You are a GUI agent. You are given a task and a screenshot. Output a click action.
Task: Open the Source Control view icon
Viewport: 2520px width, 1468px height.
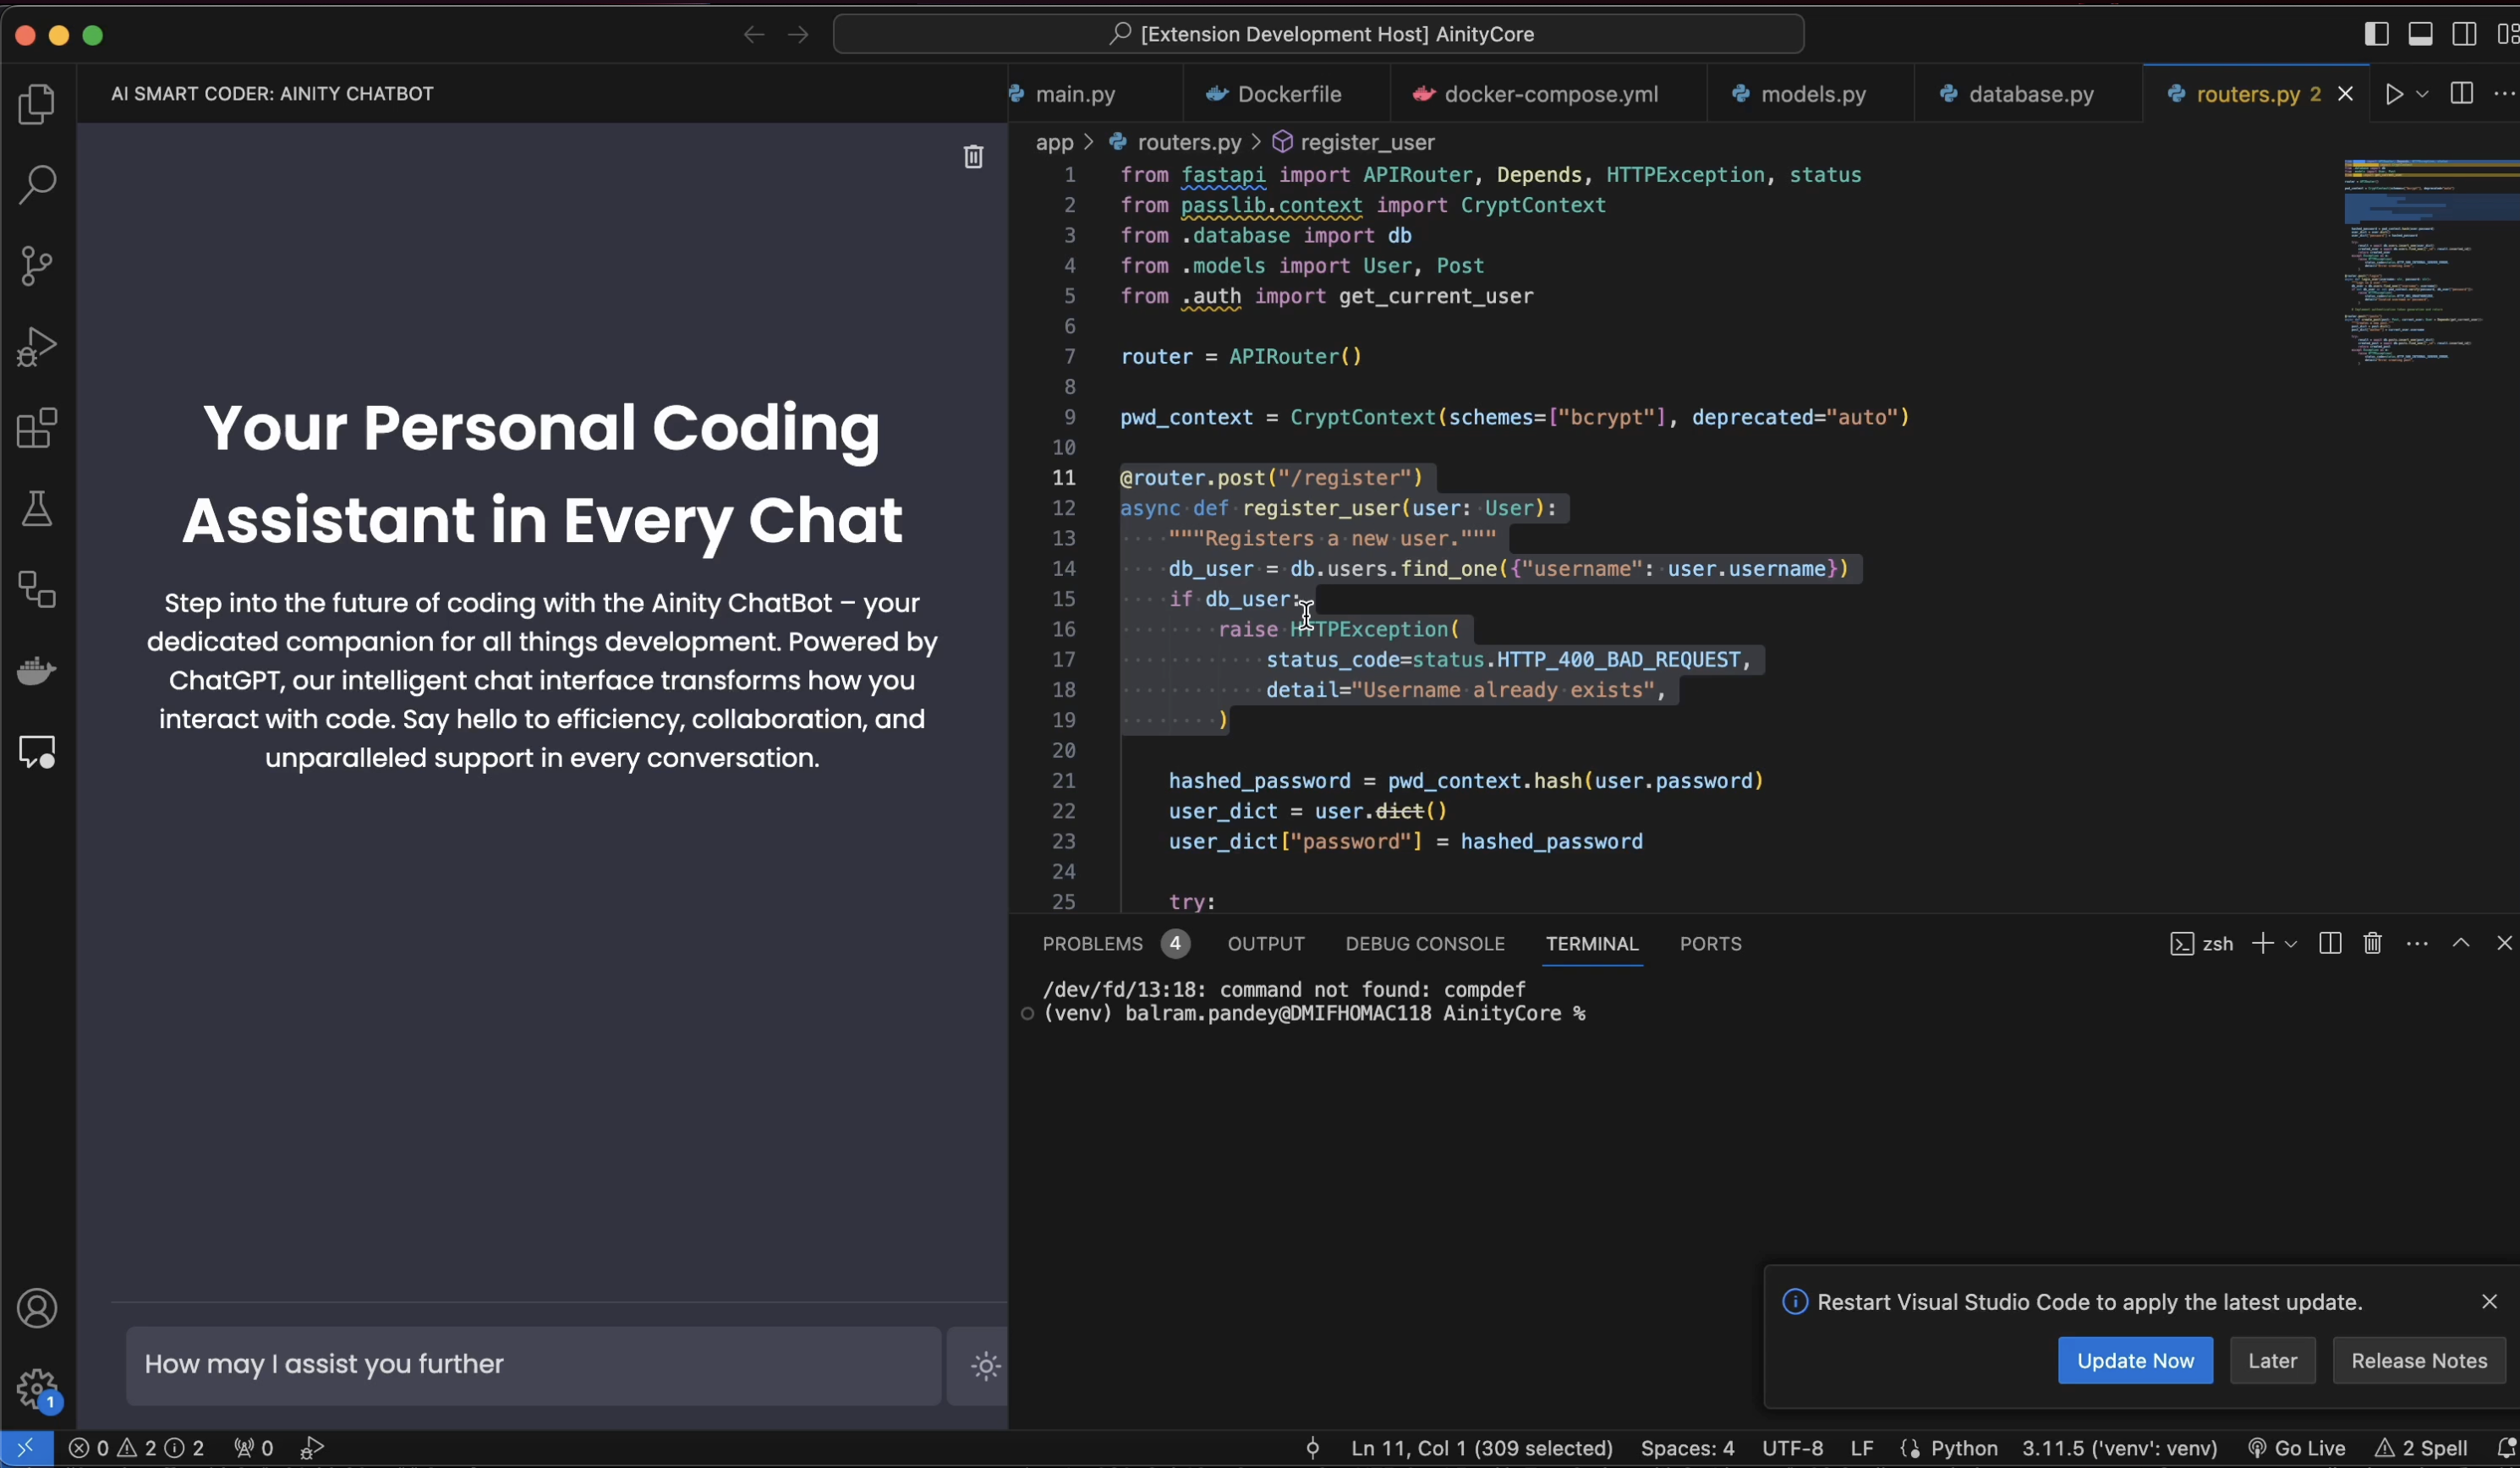(x=37, y=265)
